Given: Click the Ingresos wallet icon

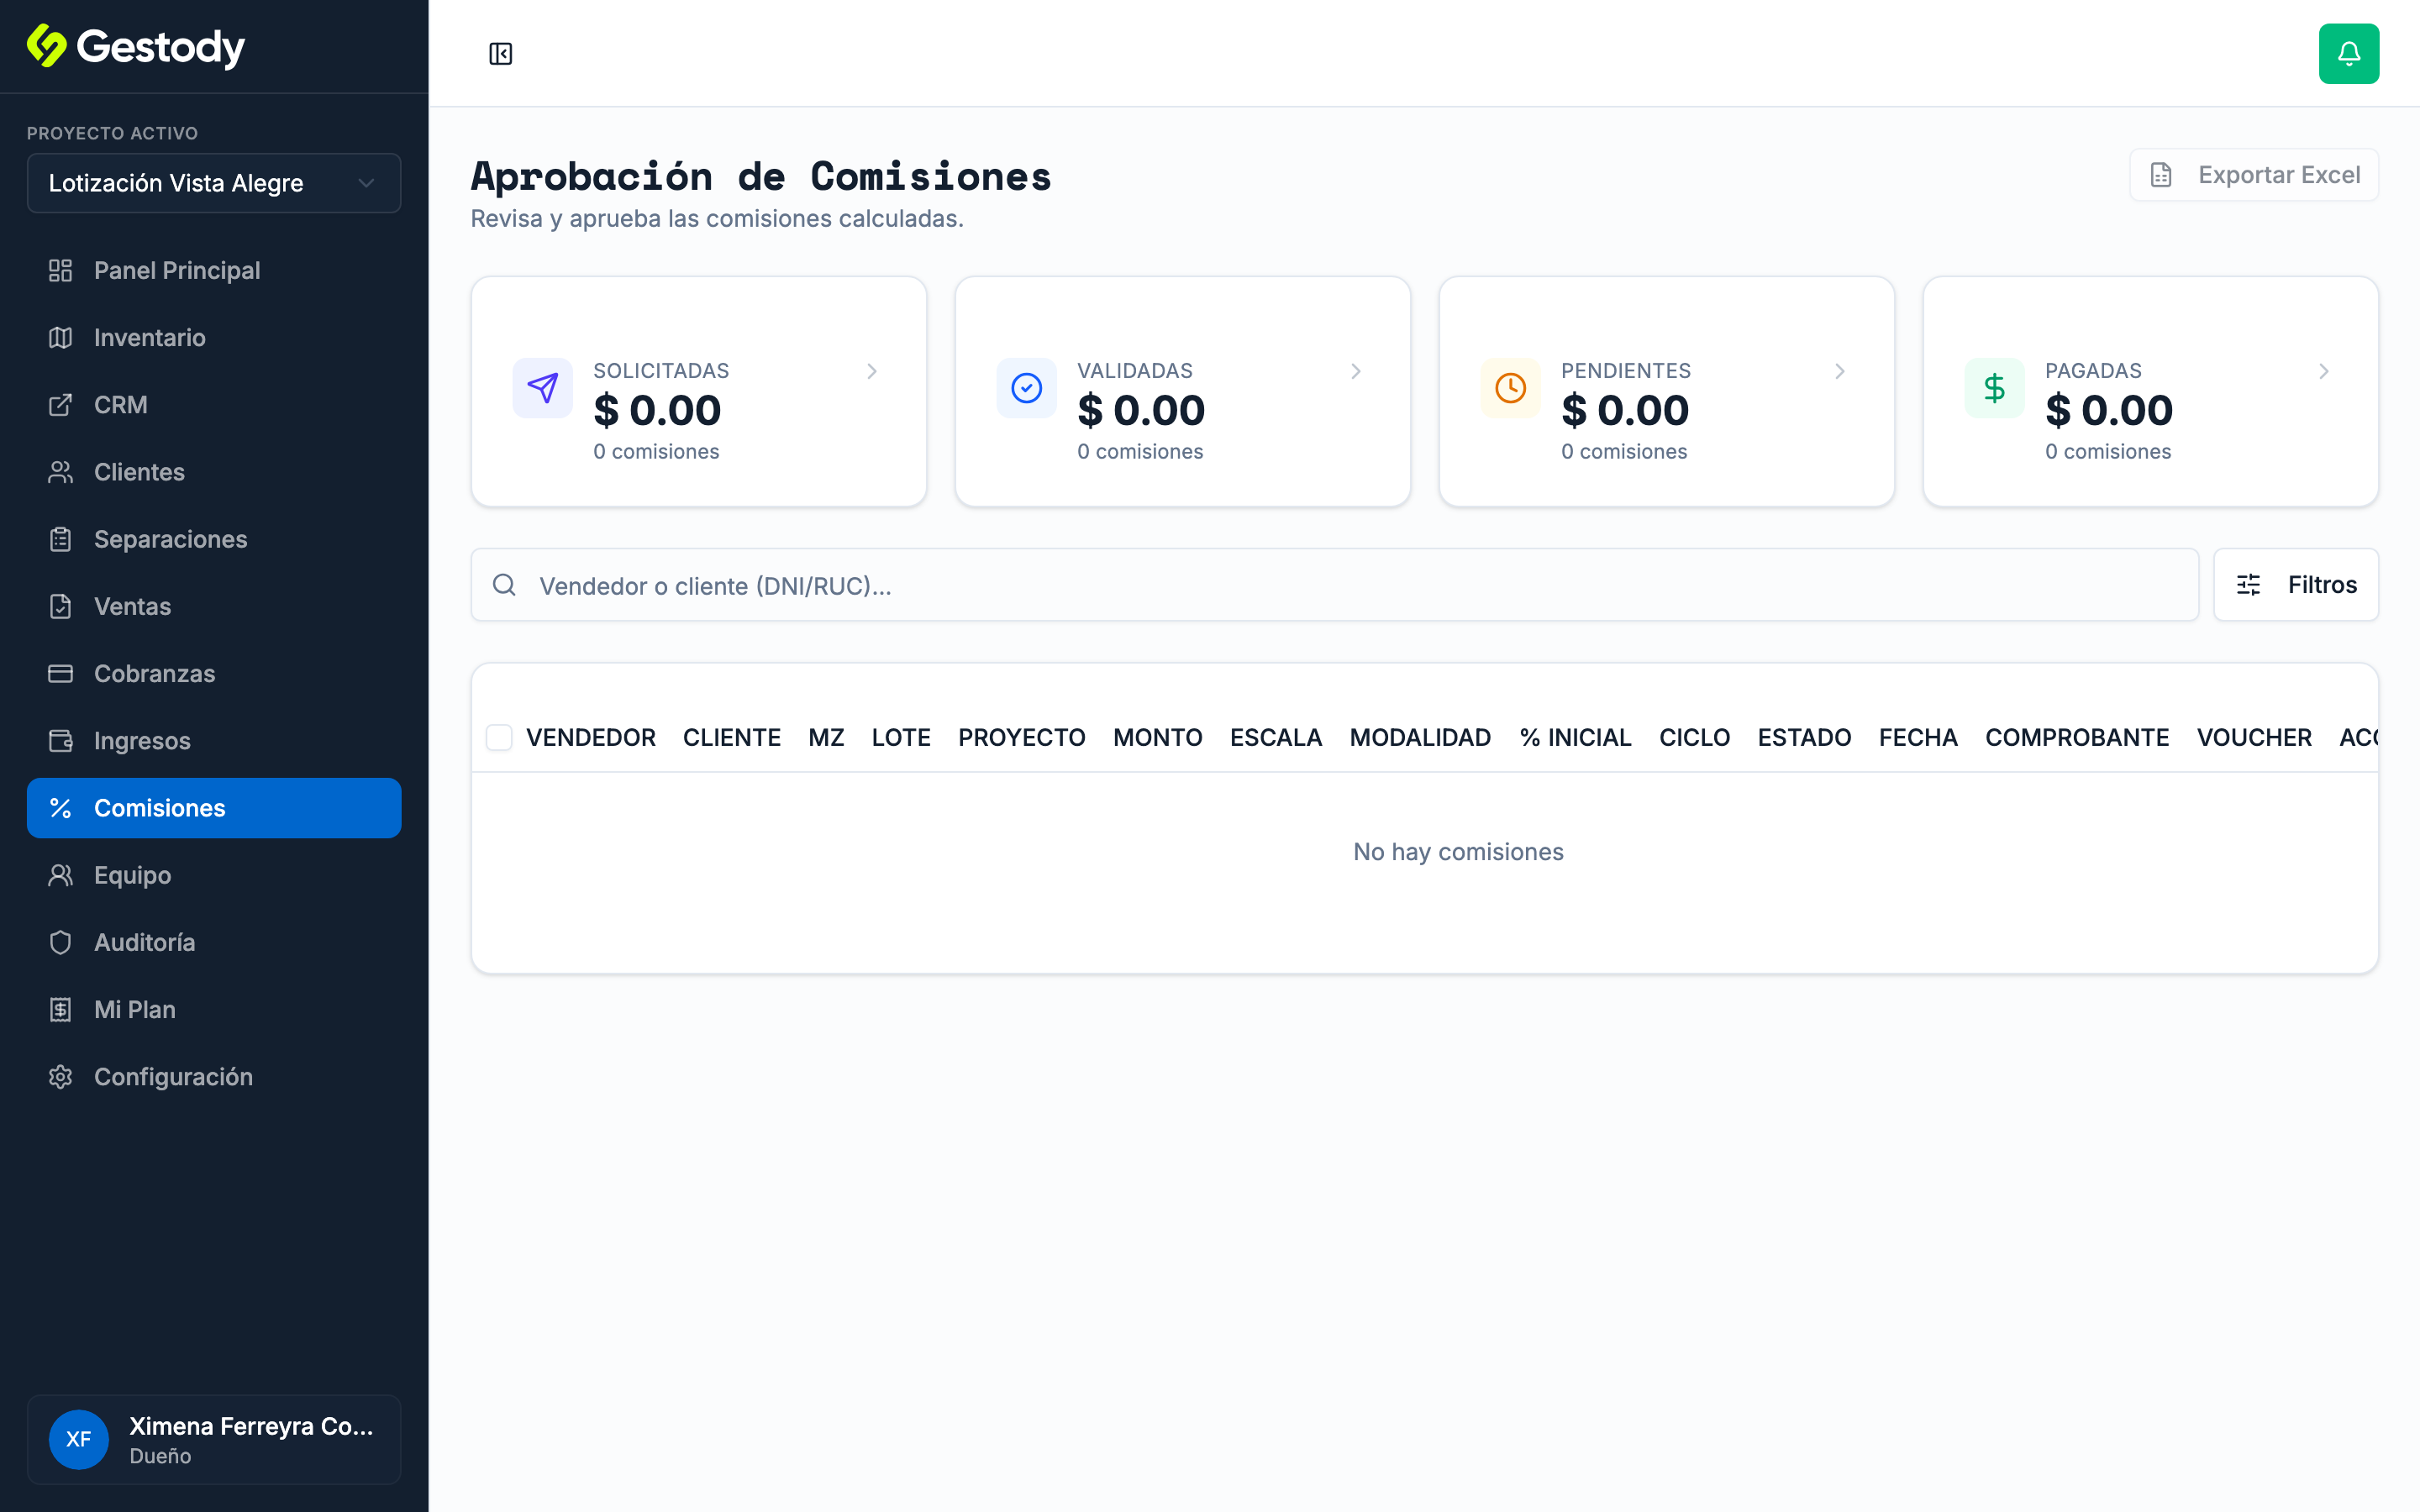Looking at the screenshot, I should (x=61, y=741).
